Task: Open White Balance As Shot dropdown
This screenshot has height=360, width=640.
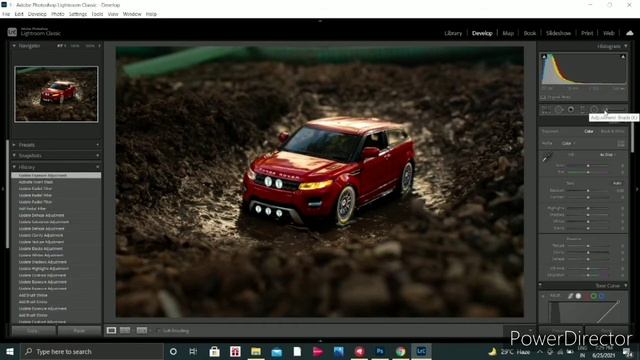Action: (607, 155)
